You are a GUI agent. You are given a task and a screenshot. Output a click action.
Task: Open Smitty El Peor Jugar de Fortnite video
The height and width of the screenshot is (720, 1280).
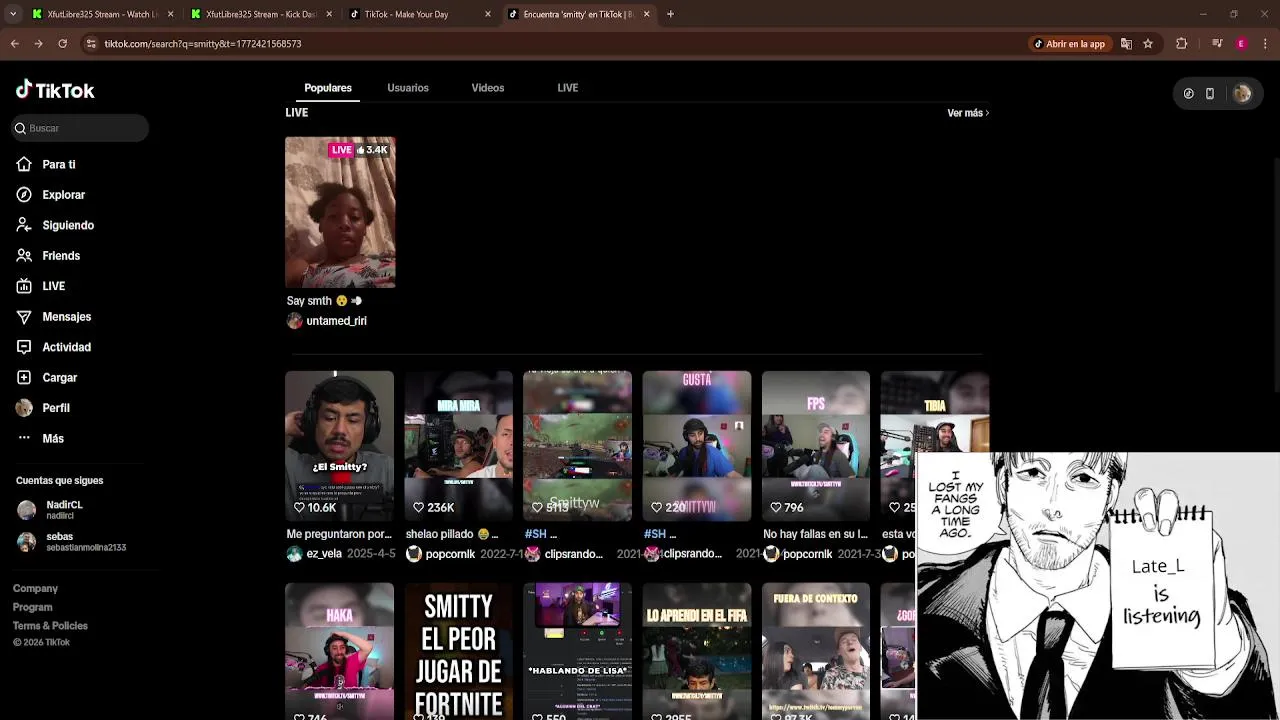pos(459,651)
